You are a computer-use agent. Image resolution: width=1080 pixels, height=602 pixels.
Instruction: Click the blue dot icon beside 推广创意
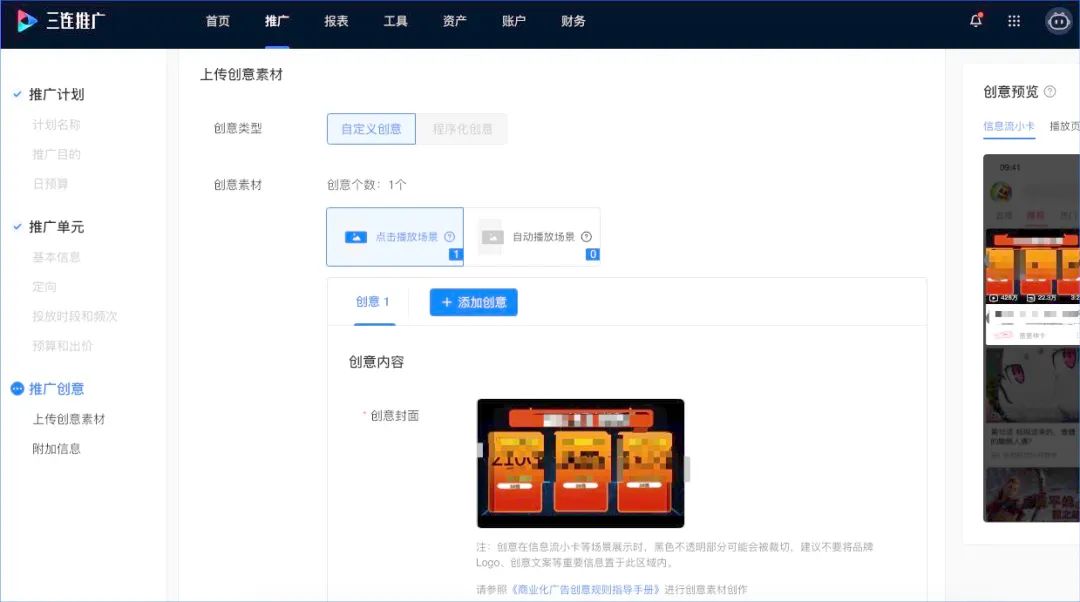18,388
